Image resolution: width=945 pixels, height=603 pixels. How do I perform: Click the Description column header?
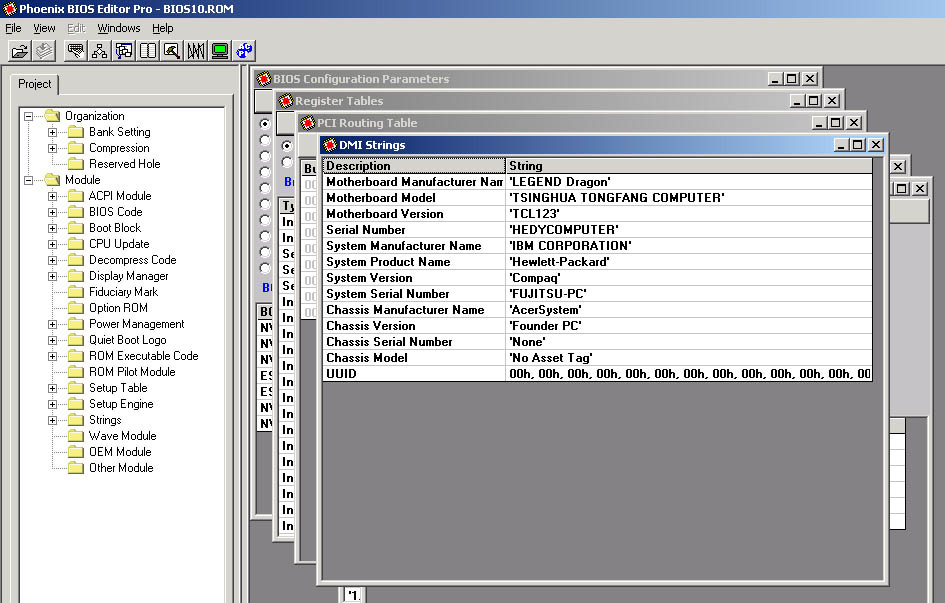(x=414, y=166)
